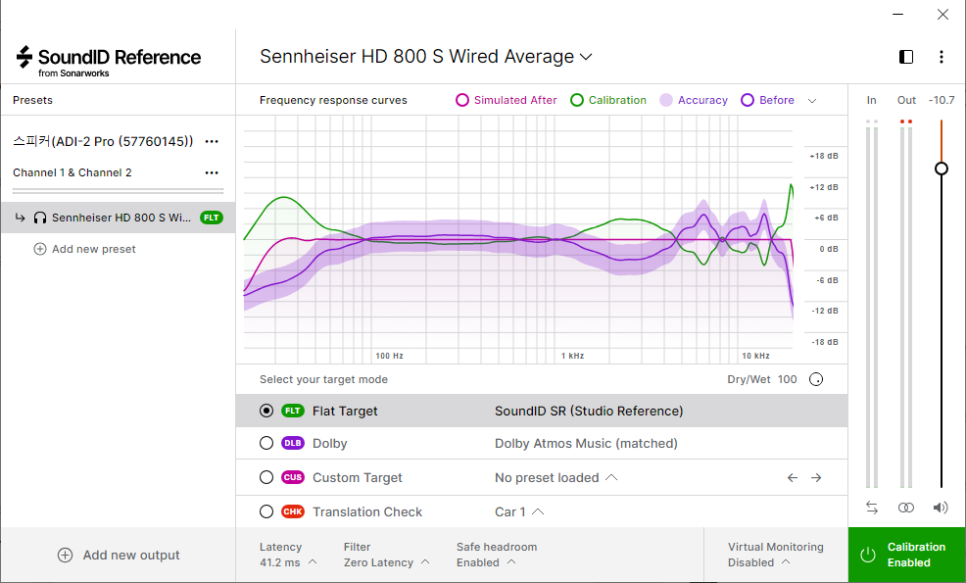Expand the frequency response curves legend chevron
Image resolution: width=966 pixels, height=583 pixels.
[812, 101]
